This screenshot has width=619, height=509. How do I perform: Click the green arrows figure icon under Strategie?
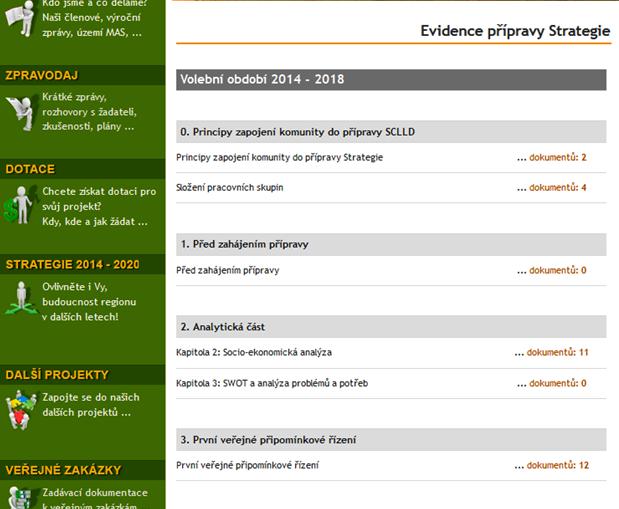[x=21, y=298]
